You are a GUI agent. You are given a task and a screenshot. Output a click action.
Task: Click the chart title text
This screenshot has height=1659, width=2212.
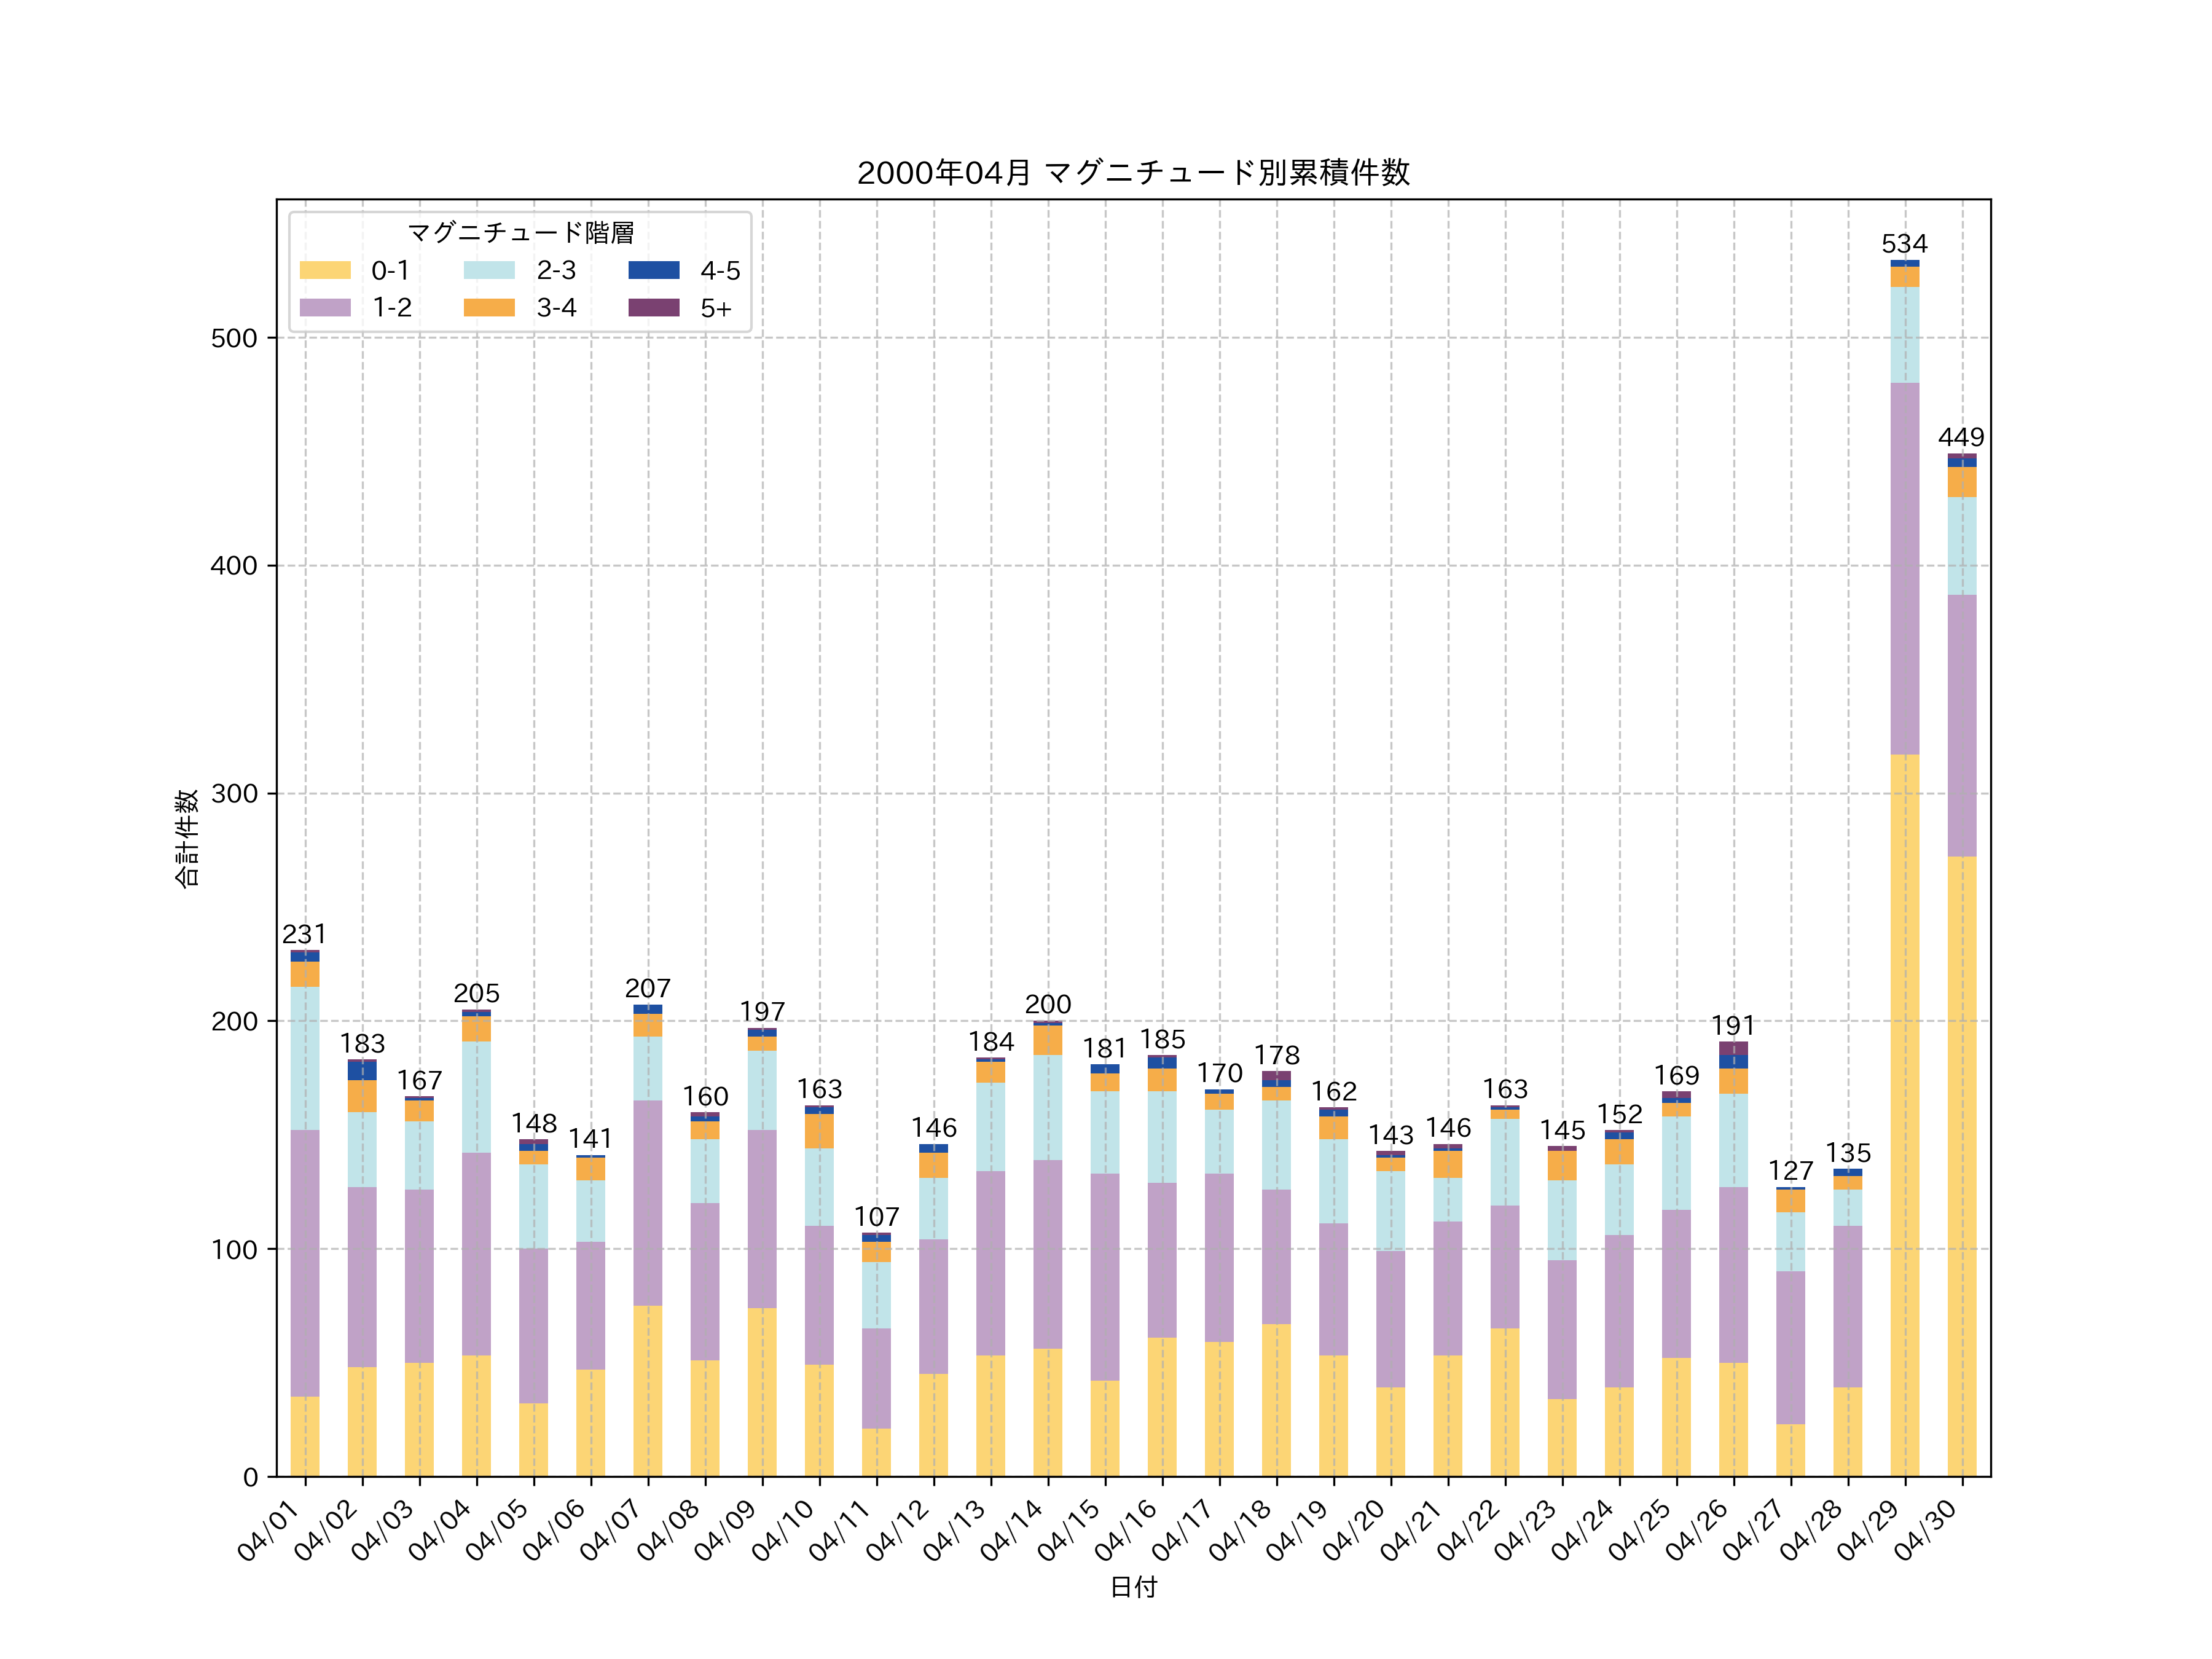click(x=1133, y=173)
